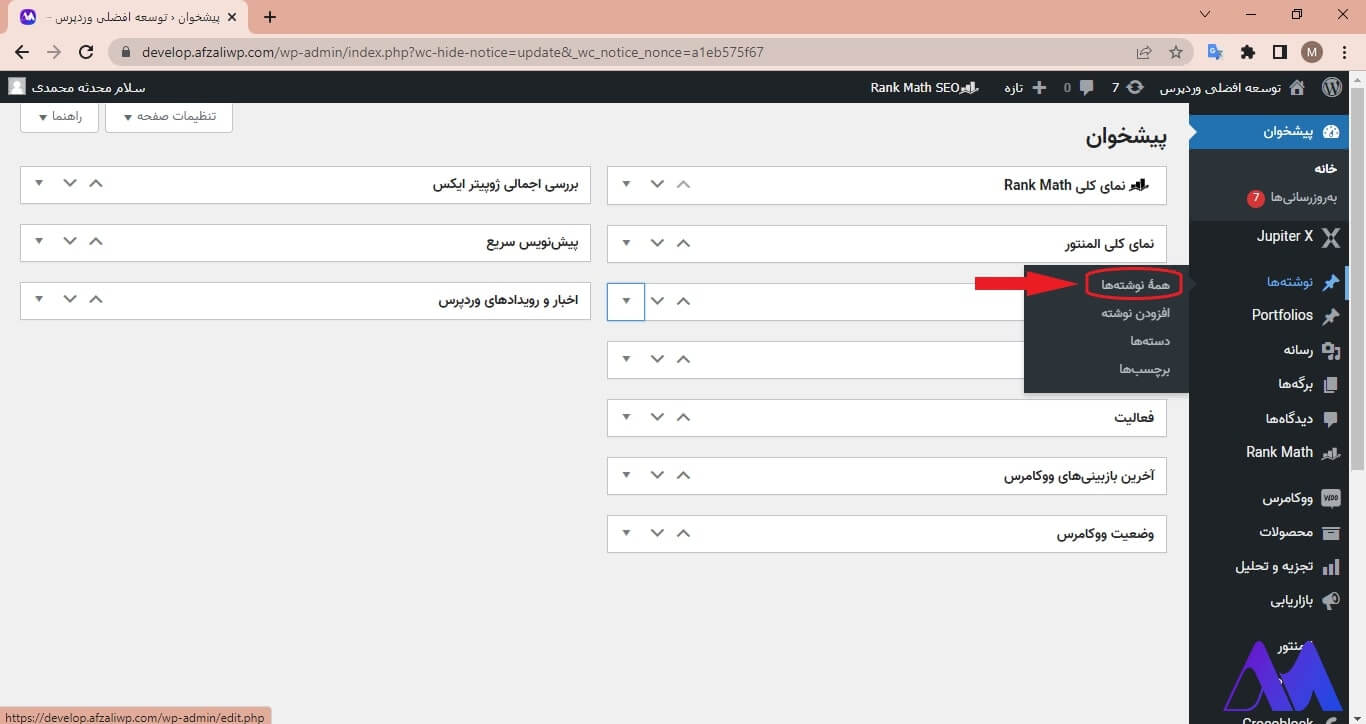
Task: Move آخرین بازبینی‌های ووکامرس widget down
Action: 657,475
